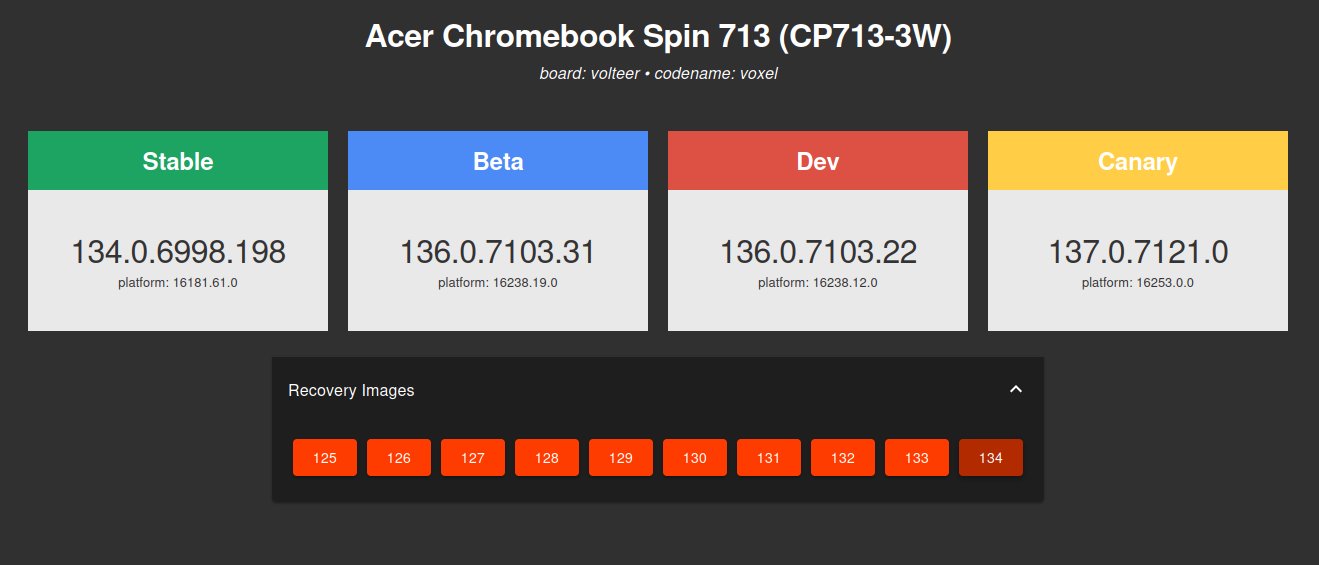
Task: Click the green Stable channel header
Action: pyautogui.click(x=178, y=161)
